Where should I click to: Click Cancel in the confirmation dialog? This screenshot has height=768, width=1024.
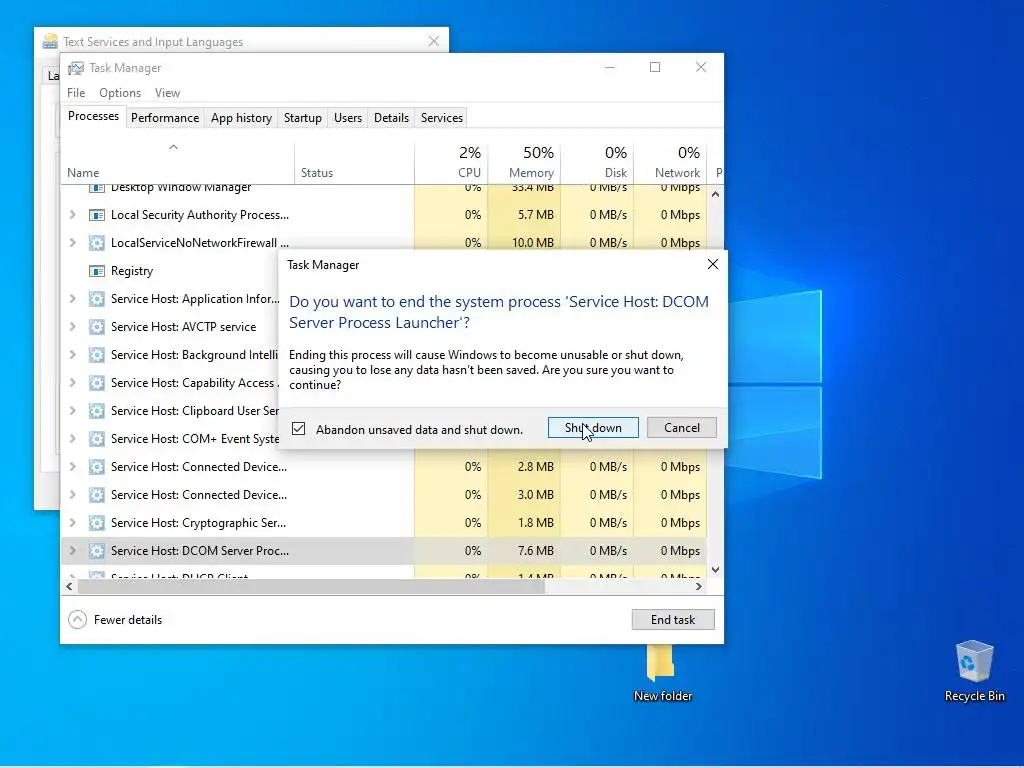click(682, 428)
